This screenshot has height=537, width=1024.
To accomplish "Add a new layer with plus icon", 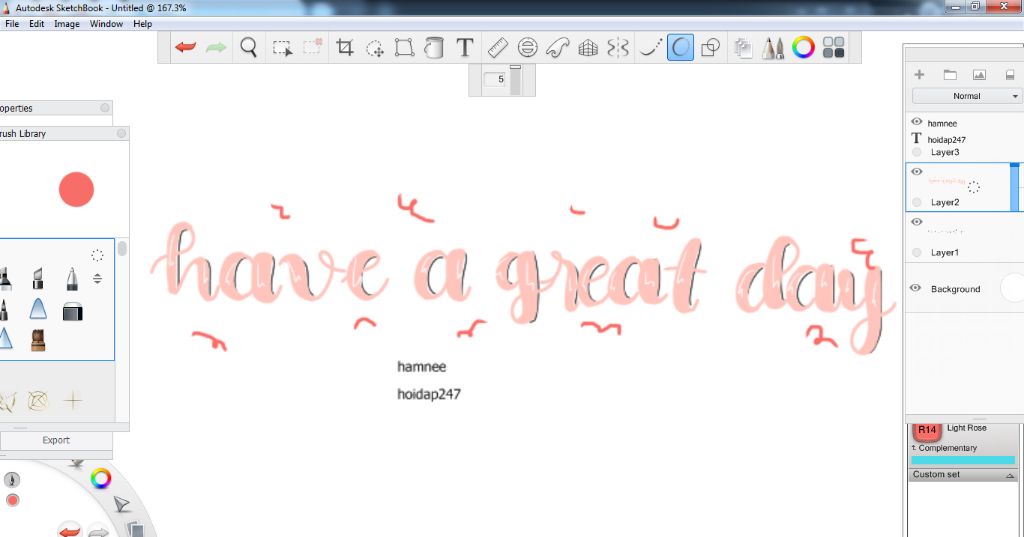I will pos(919,74).
